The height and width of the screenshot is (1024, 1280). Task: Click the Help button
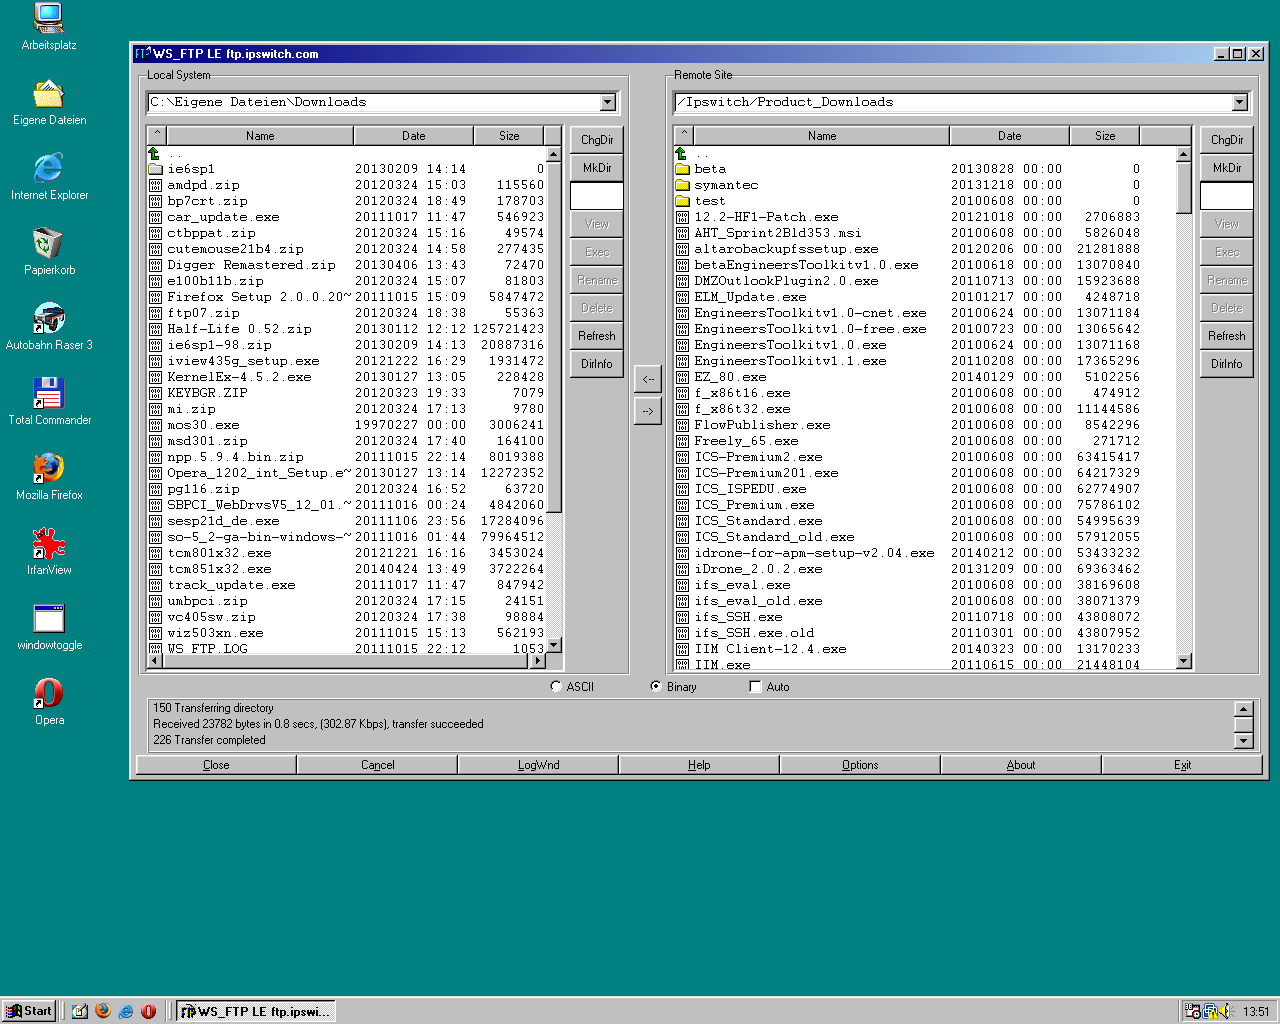[x=699, y=765]
